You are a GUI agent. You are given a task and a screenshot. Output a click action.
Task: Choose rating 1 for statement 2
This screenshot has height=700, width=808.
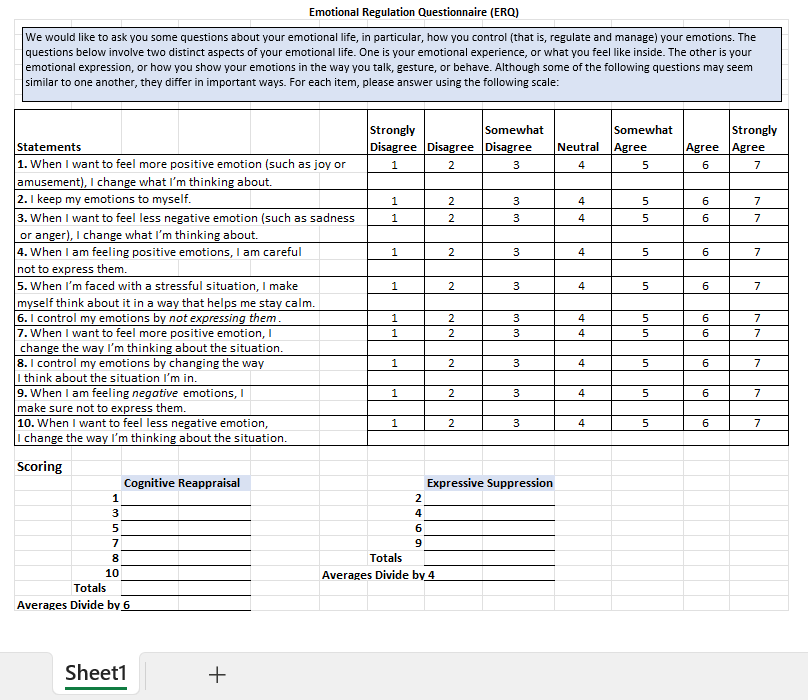[395, 201]
